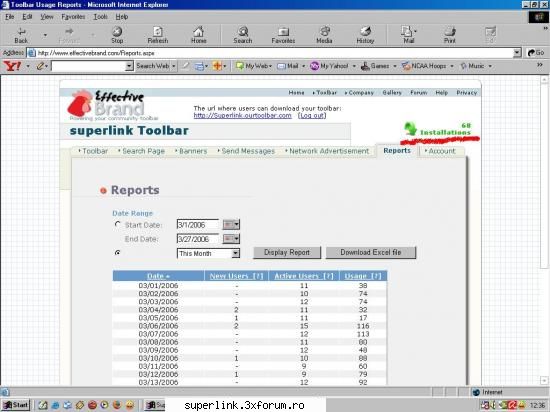This screenshot has width=550, height=412.
Task: Click the pencil icon on the Yahoo toolbar
Action: point(41,66)
